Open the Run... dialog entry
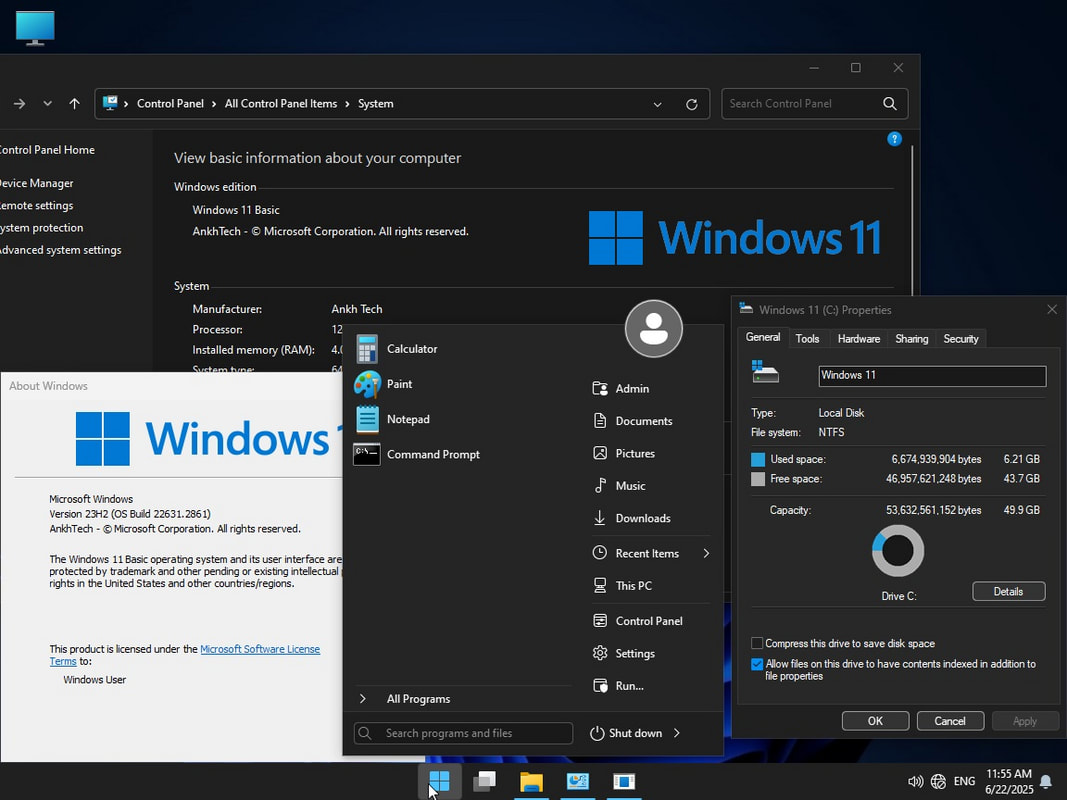Image resolution: width=1067 pixels, height=800 pixels. 618,686
